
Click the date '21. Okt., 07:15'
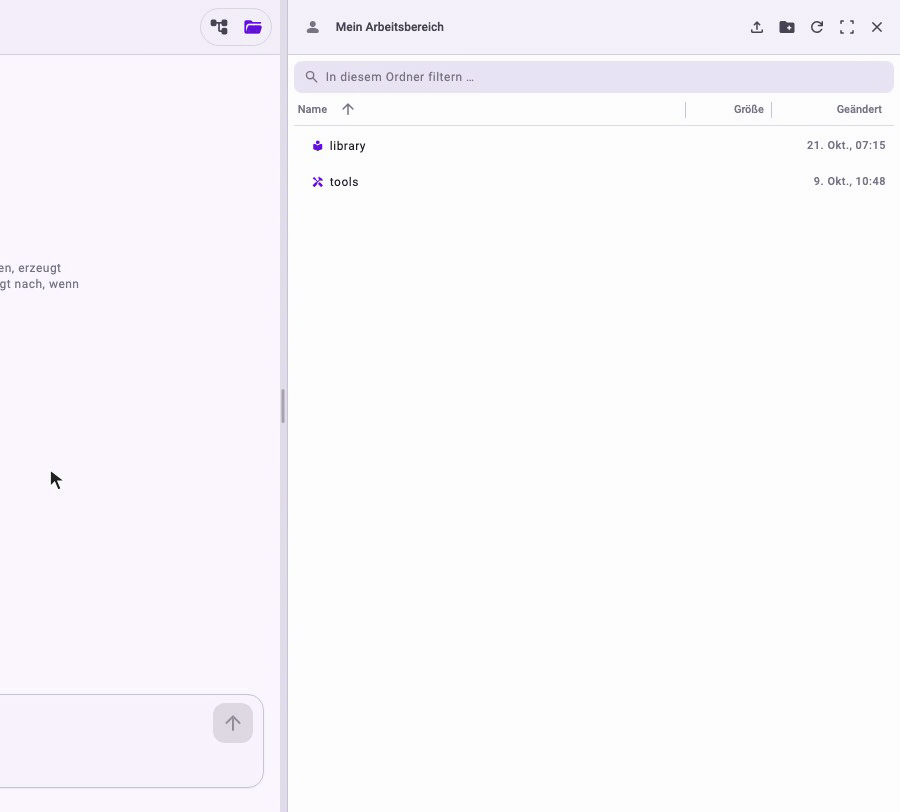click(x=845, y=145)
